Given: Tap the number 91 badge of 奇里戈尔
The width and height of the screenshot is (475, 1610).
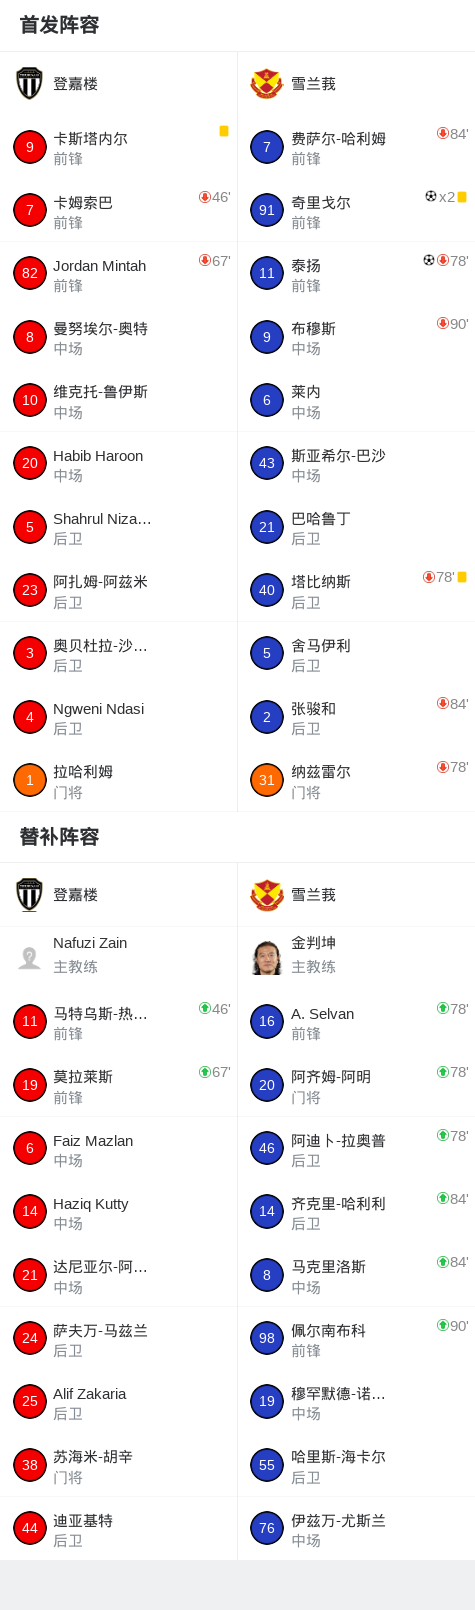Looking at the screenshot, I should 267,210.
